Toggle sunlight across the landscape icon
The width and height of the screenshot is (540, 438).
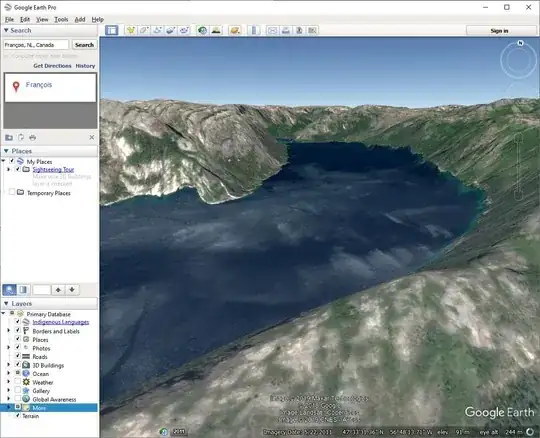216,30
